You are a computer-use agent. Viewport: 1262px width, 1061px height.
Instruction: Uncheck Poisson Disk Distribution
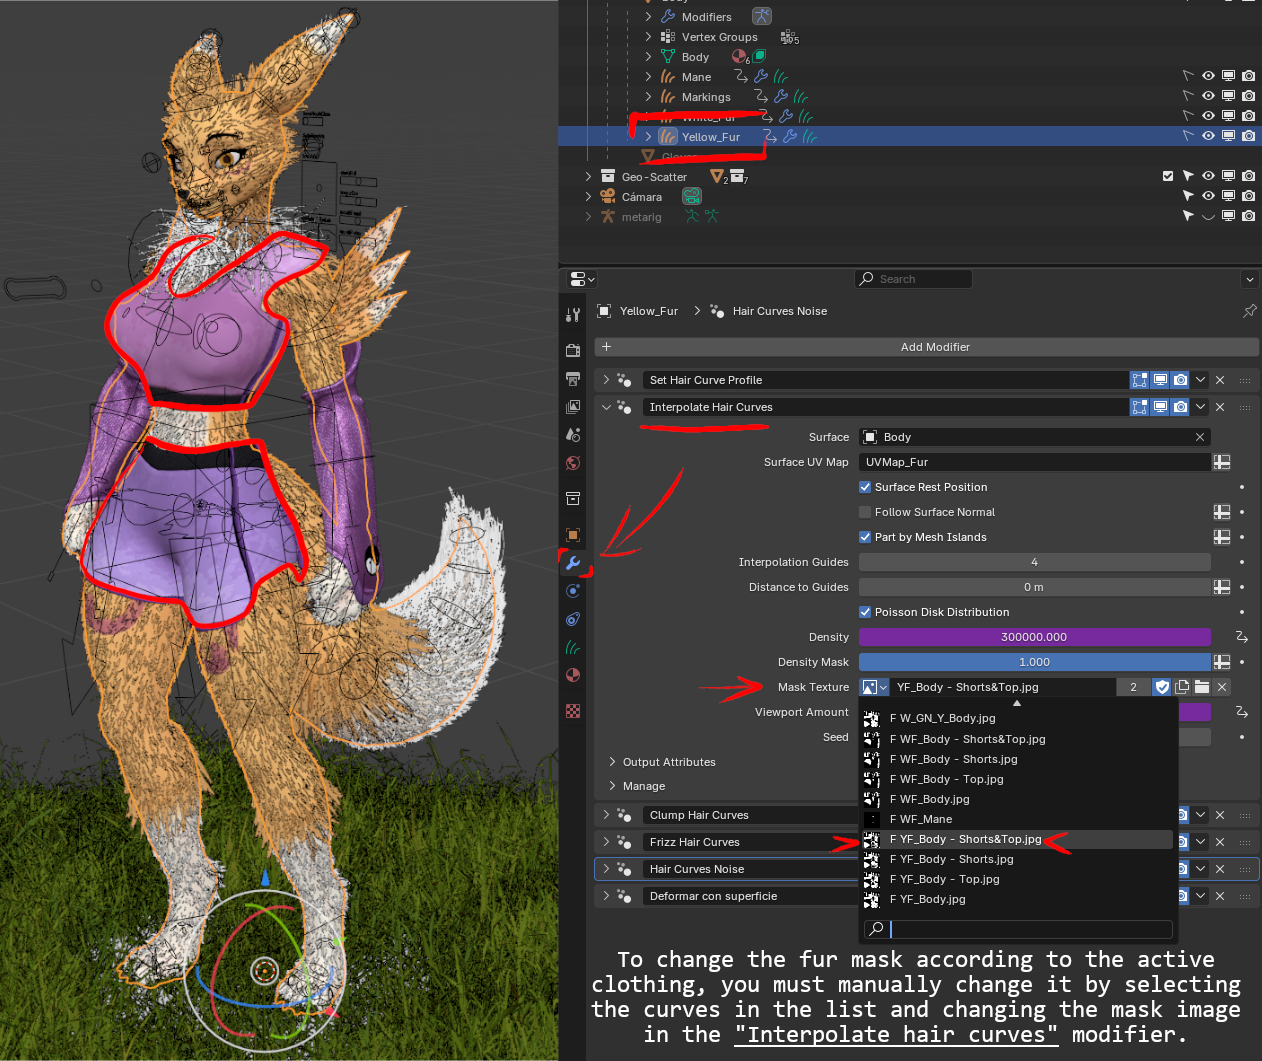[865, 612]
